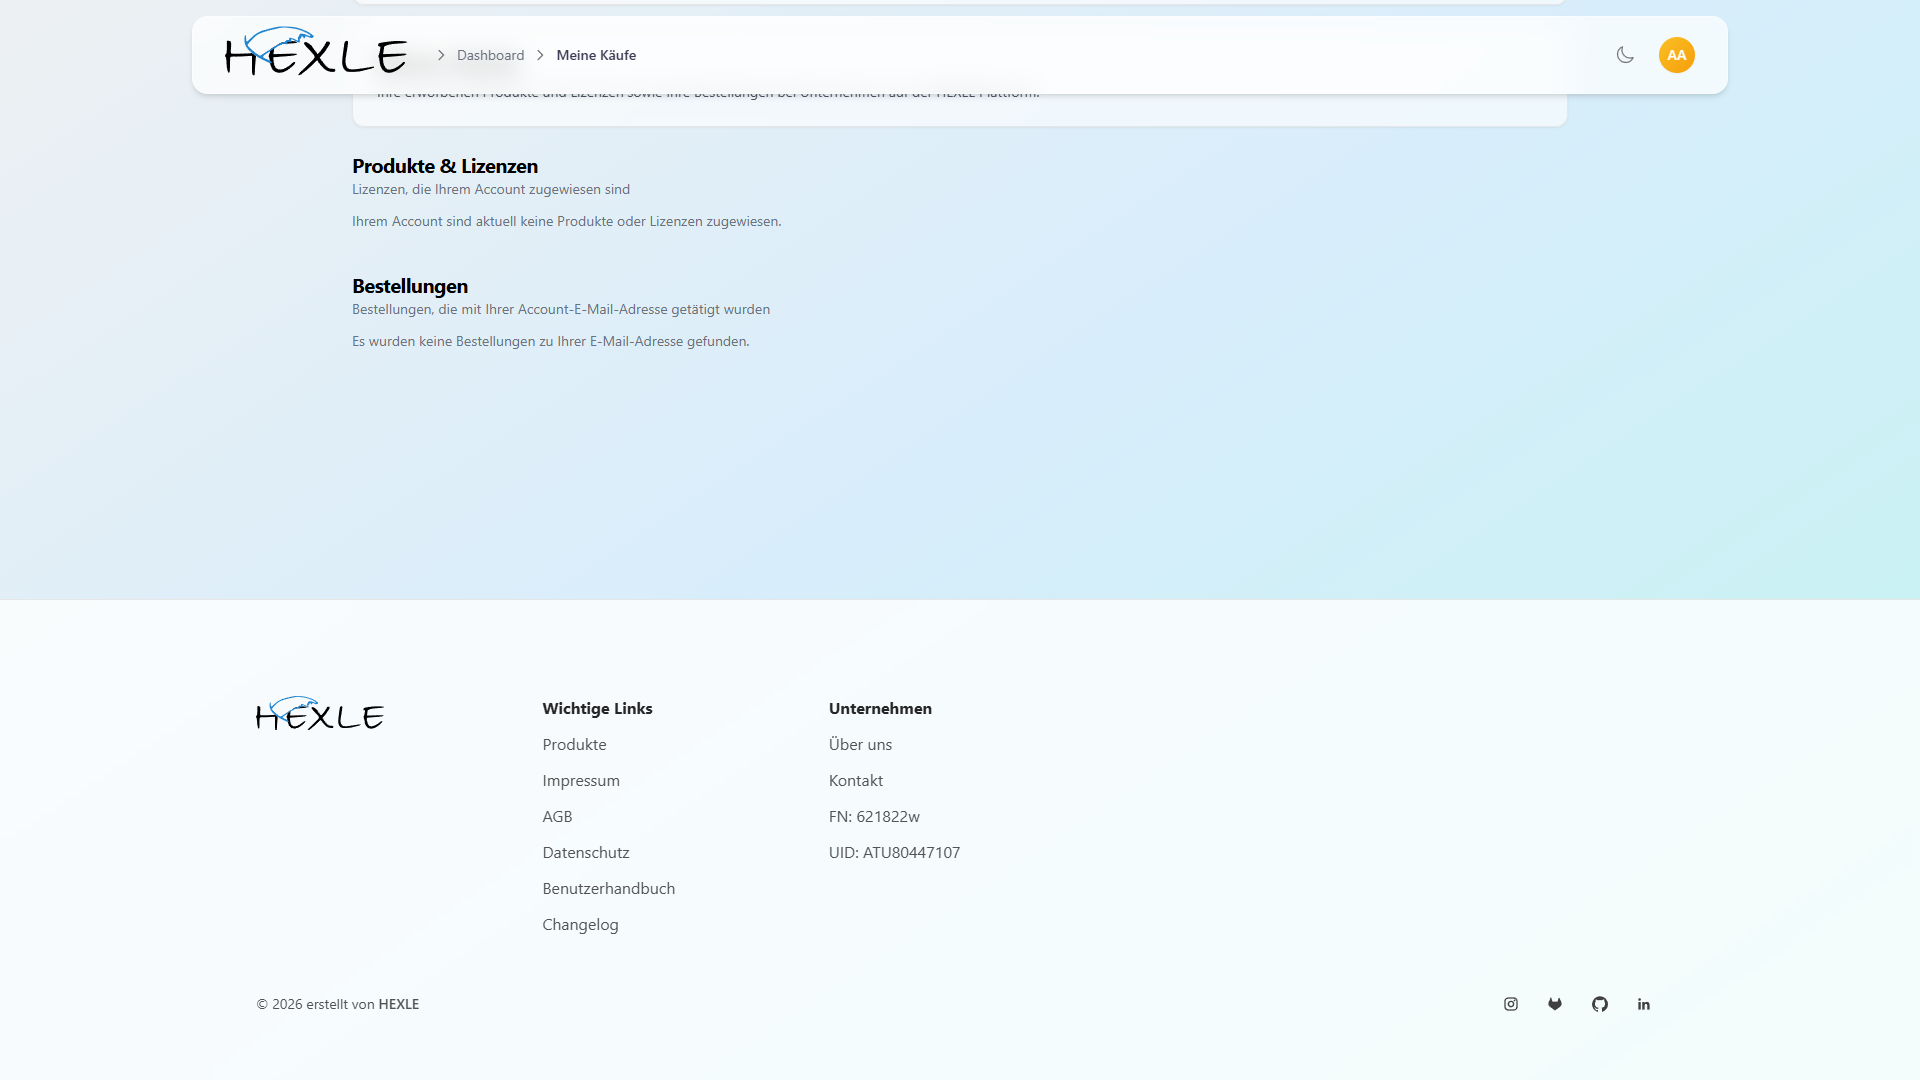Open the Kontakt link
Viewport: 1920px width, 1080px height.
pyautogui.click(x=856, y=780)
